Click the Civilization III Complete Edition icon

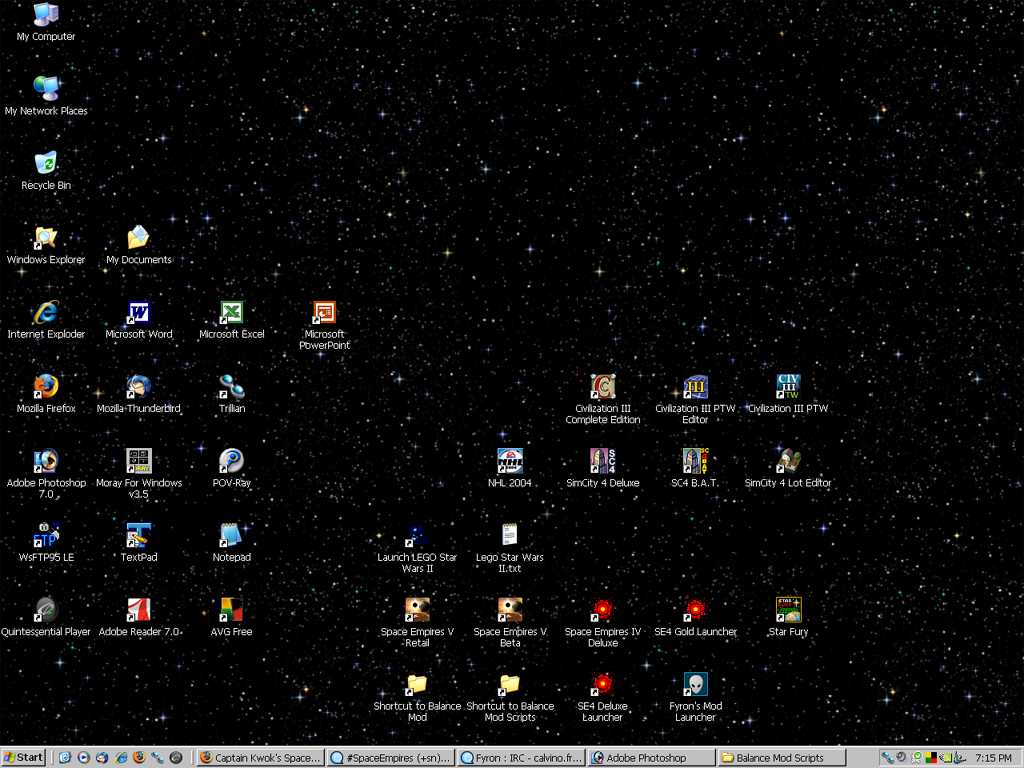(x=602, y=387)
